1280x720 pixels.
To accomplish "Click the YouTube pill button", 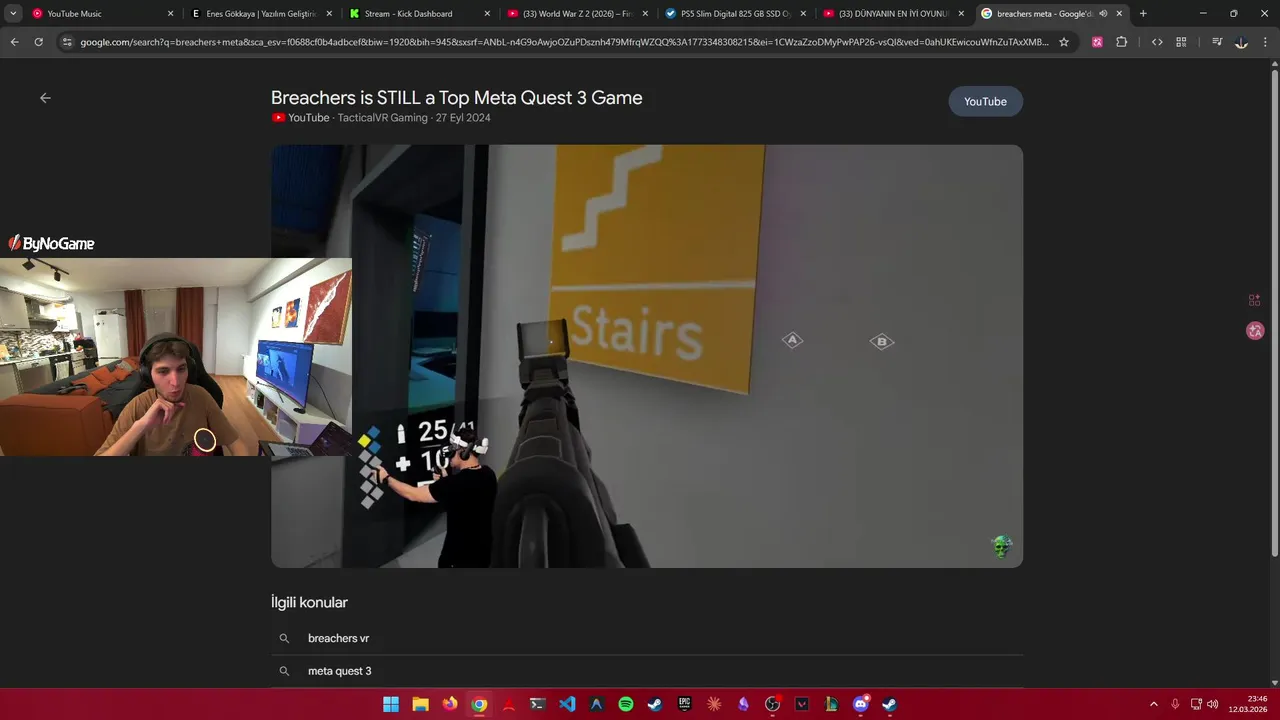I will (x=985, y=101).
